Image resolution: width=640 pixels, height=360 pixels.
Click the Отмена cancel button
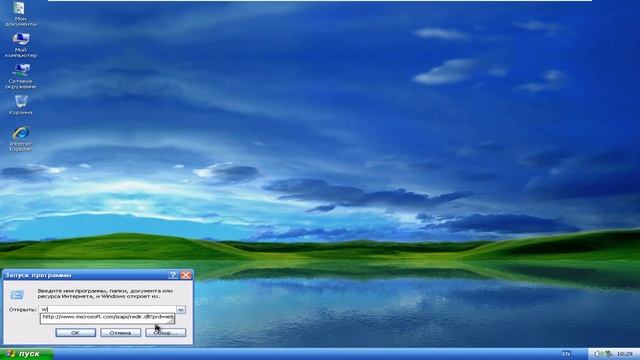click(x=120, y=333)
